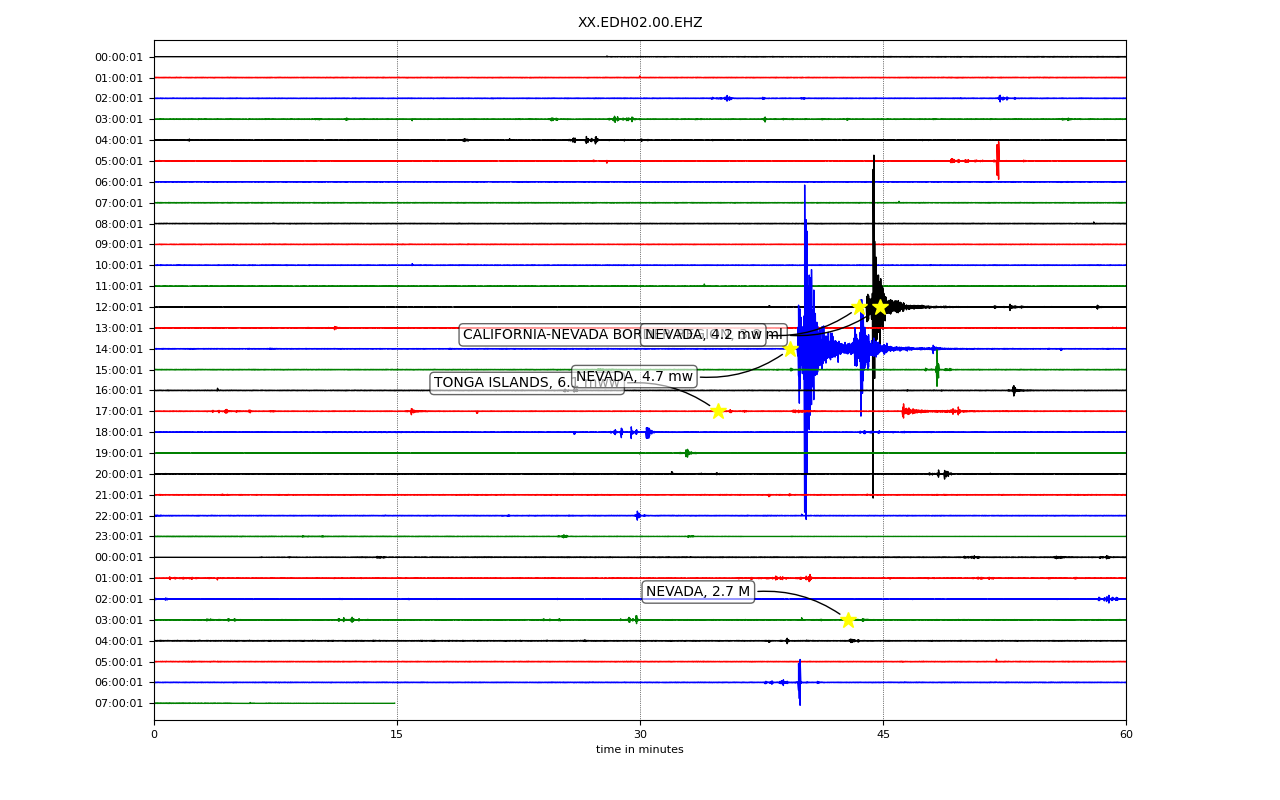
Task: Select the 17:00:01 row time label
Action: [x=121, y=411]
